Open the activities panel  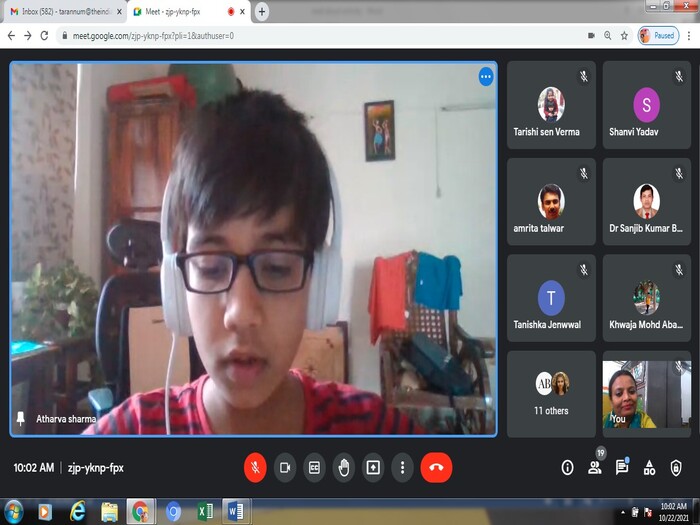649,467
